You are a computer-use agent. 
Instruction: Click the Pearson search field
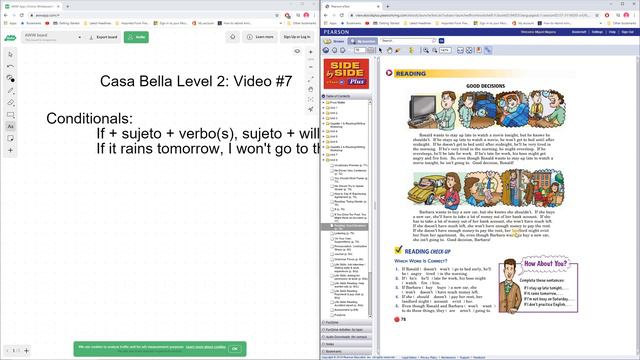pyautogui.click(x=408, y=41)
